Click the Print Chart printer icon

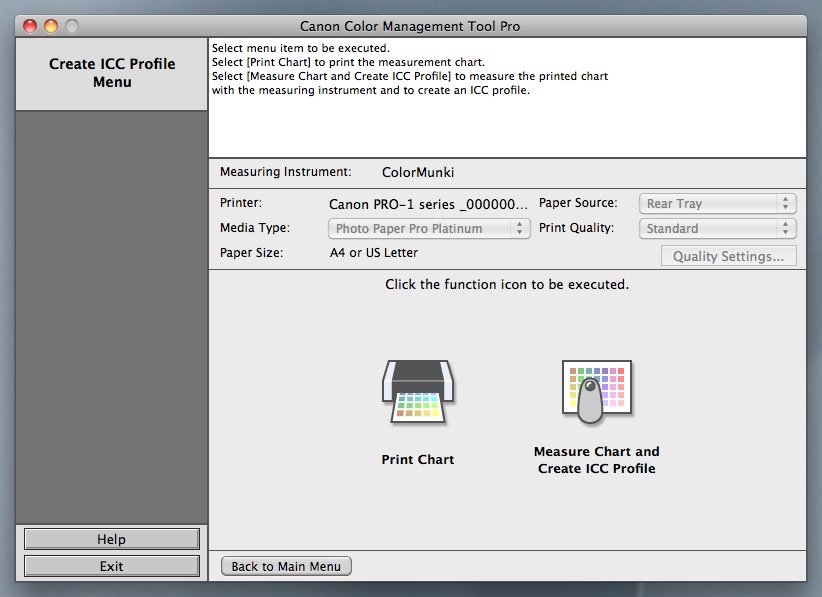coord(418,392)
